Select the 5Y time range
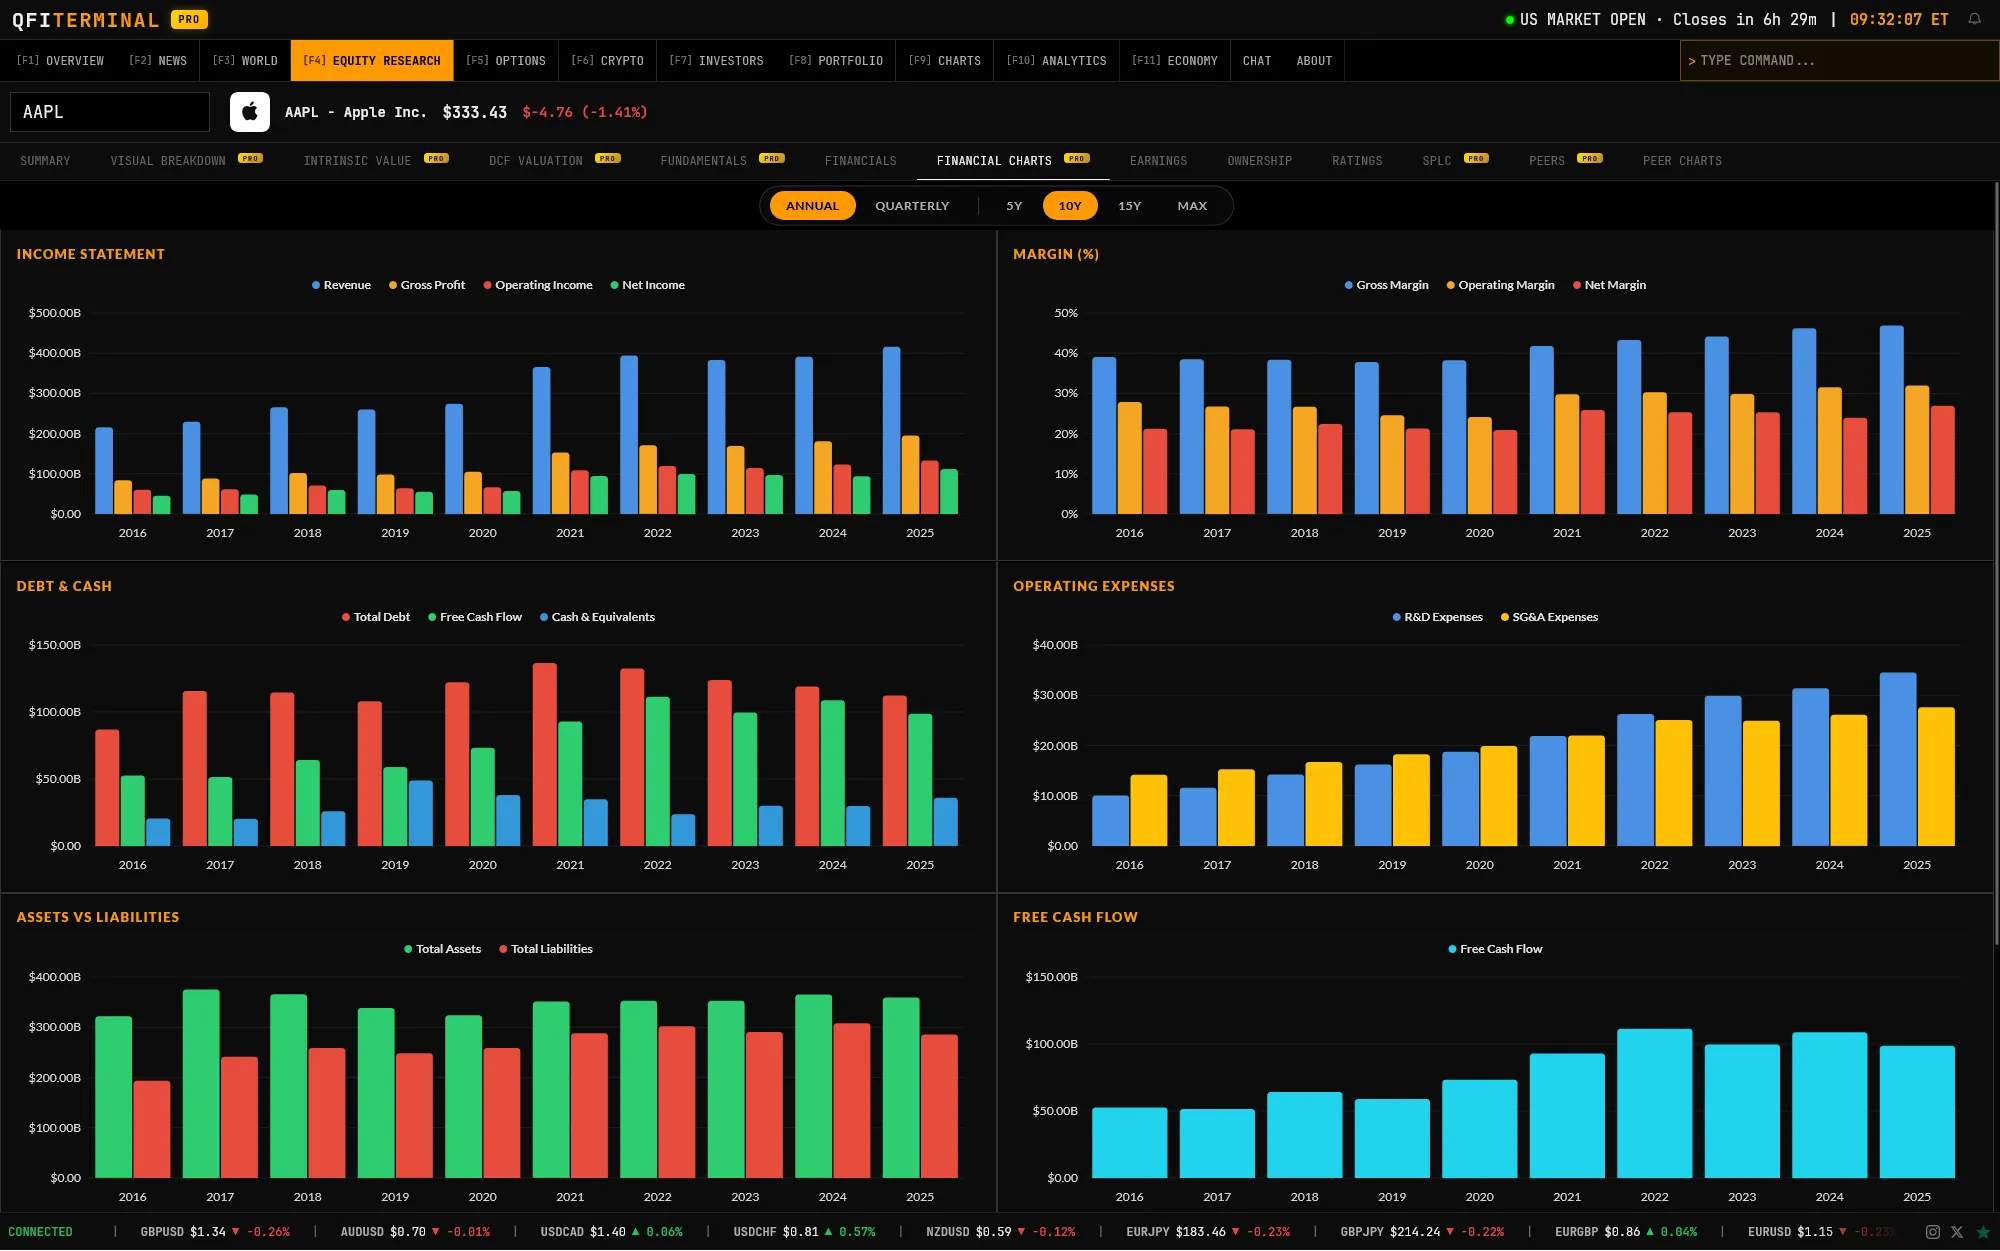The height and width of the screenshot is (1251, 2000). [x=1014, y=206]
